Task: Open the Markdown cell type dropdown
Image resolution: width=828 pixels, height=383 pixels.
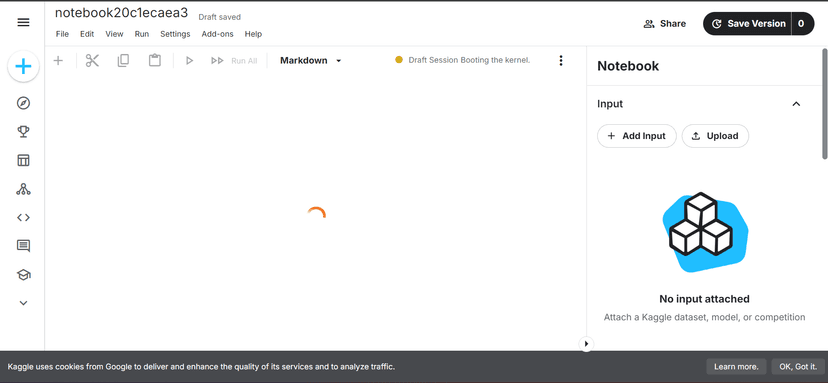Action: tap(310, 61)
